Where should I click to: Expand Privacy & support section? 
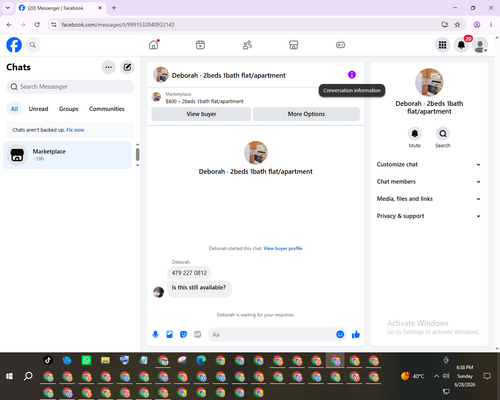pos(429,216)
